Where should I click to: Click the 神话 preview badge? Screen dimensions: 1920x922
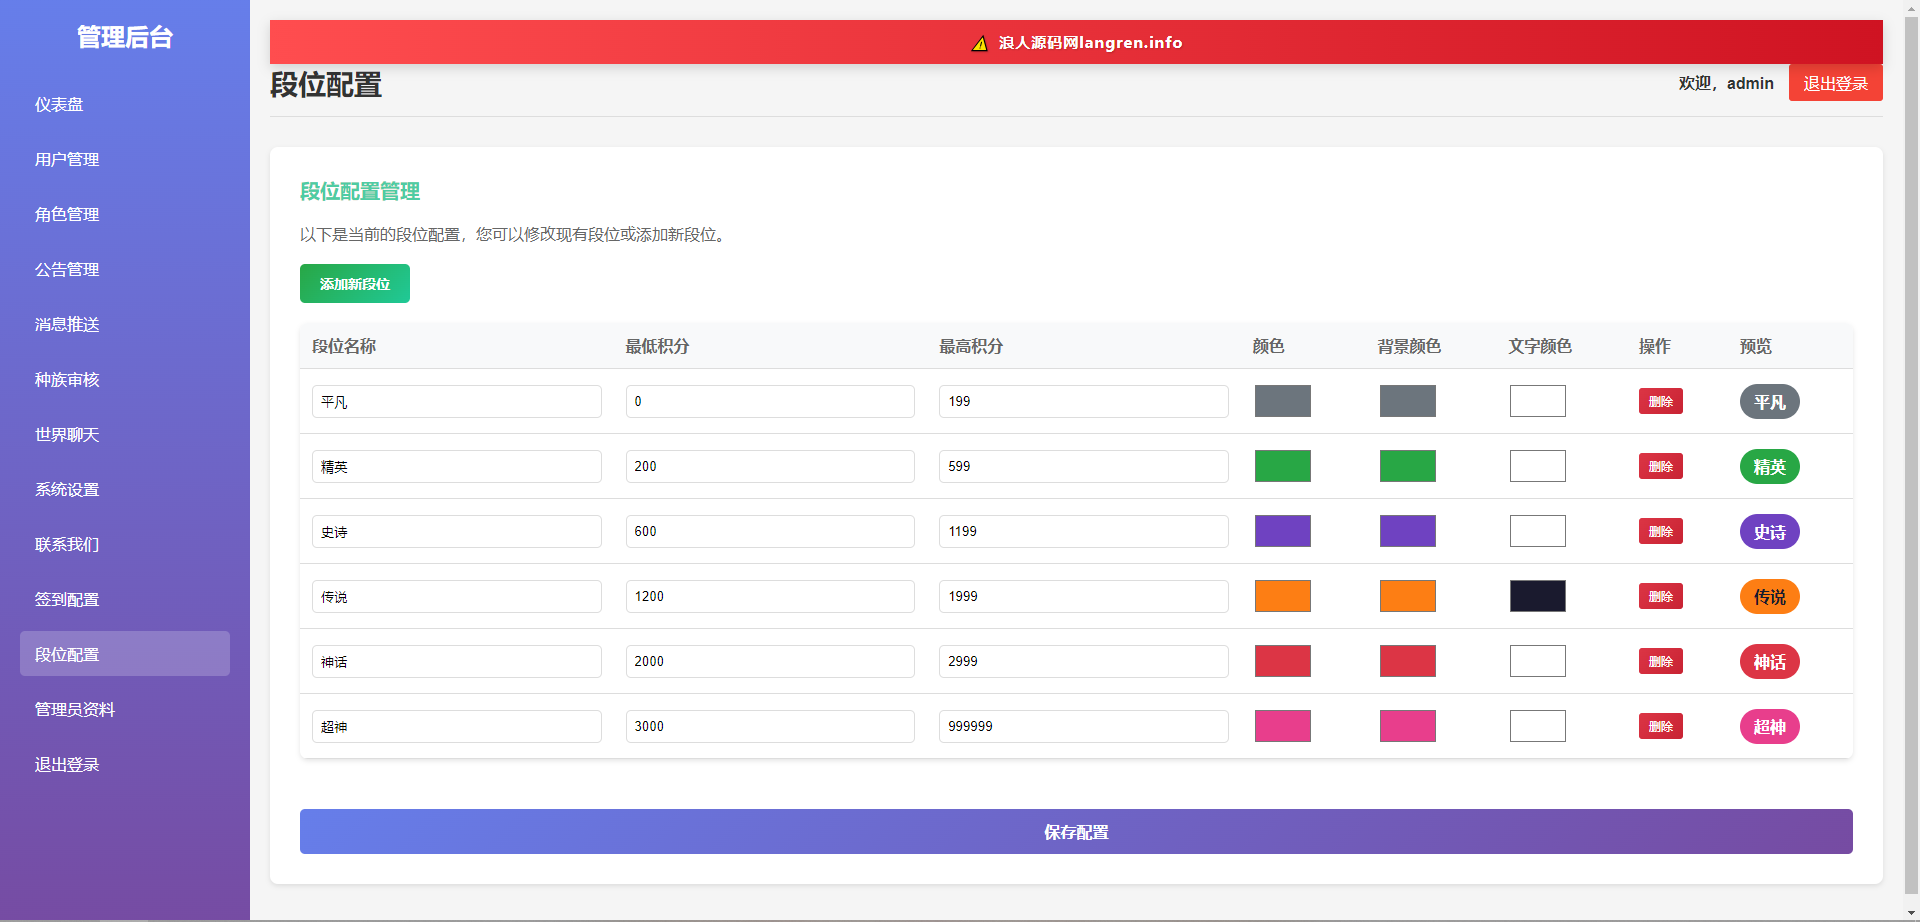click(x=1769, y=662)
